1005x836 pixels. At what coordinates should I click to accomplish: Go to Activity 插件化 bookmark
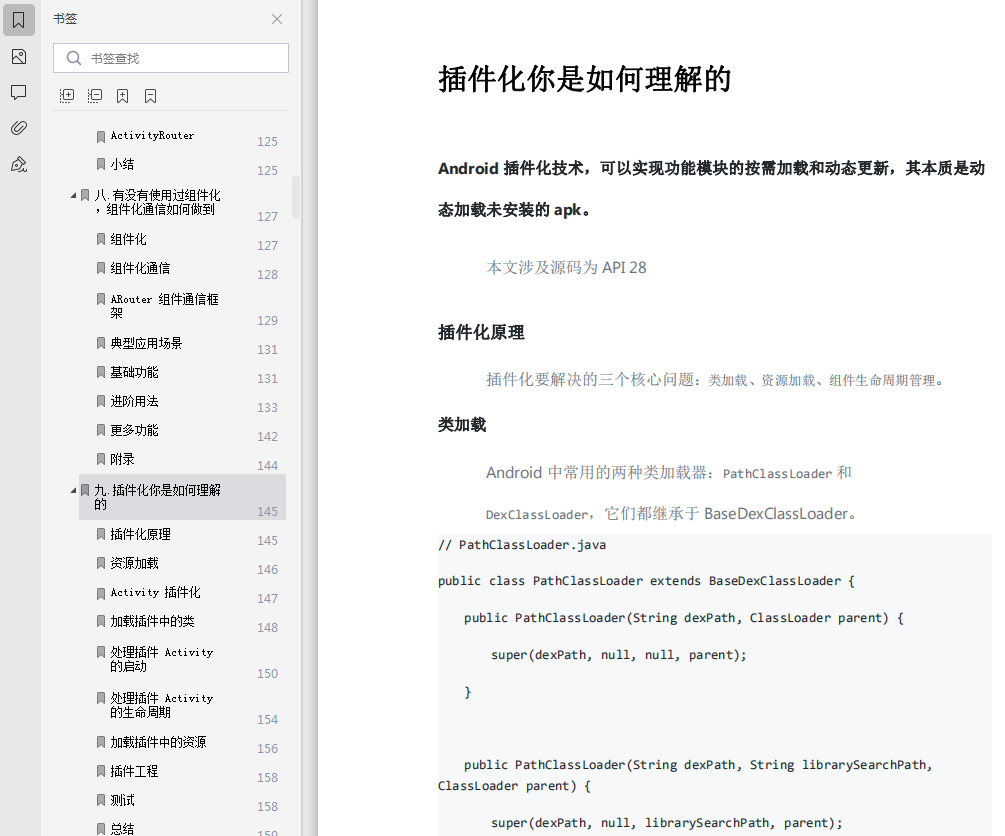pyautogui.click(x=155, y=592)
